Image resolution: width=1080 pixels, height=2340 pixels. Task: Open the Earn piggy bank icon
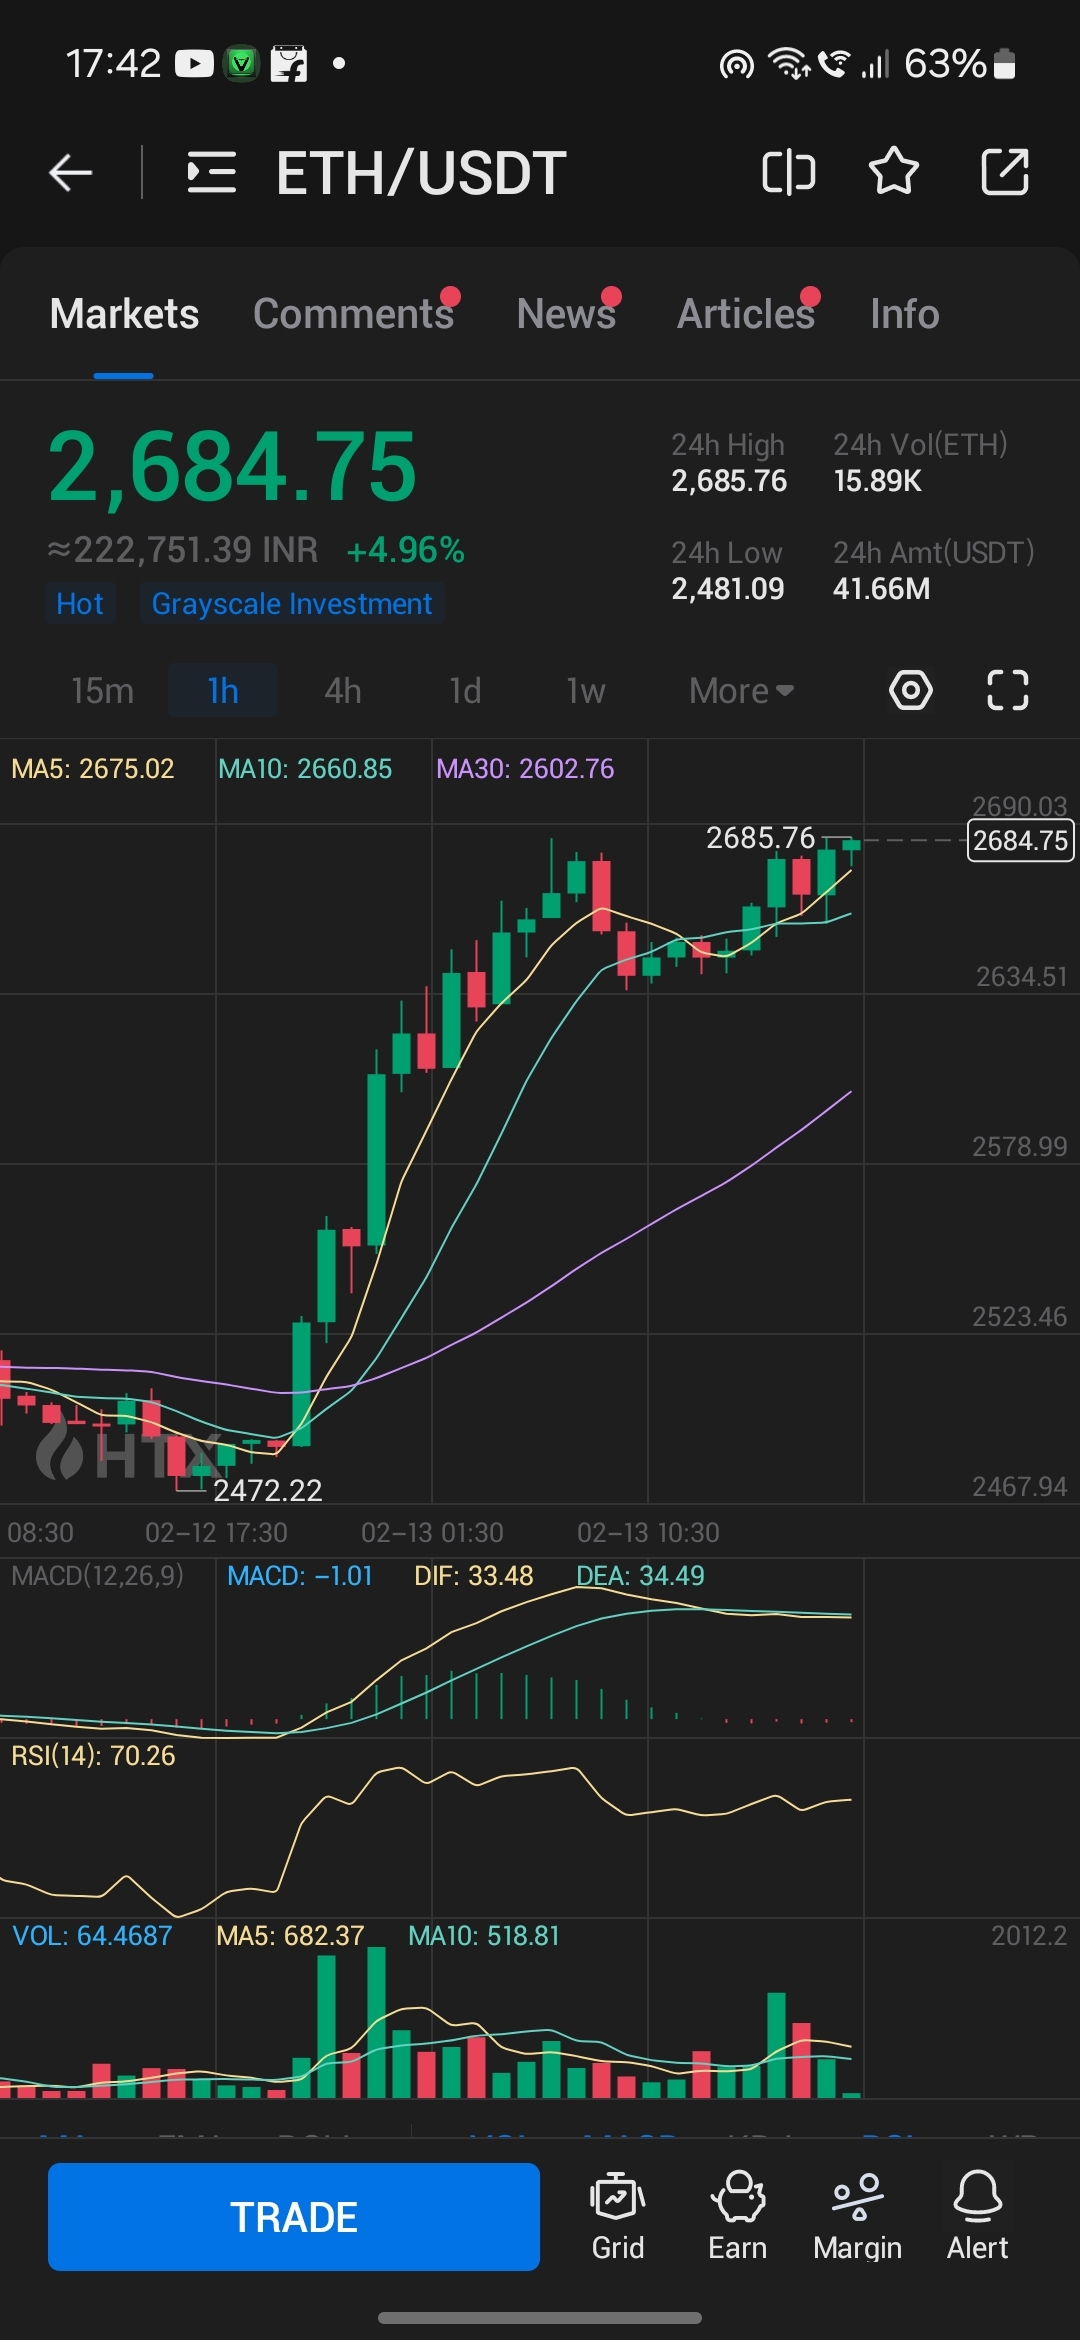738,2216
